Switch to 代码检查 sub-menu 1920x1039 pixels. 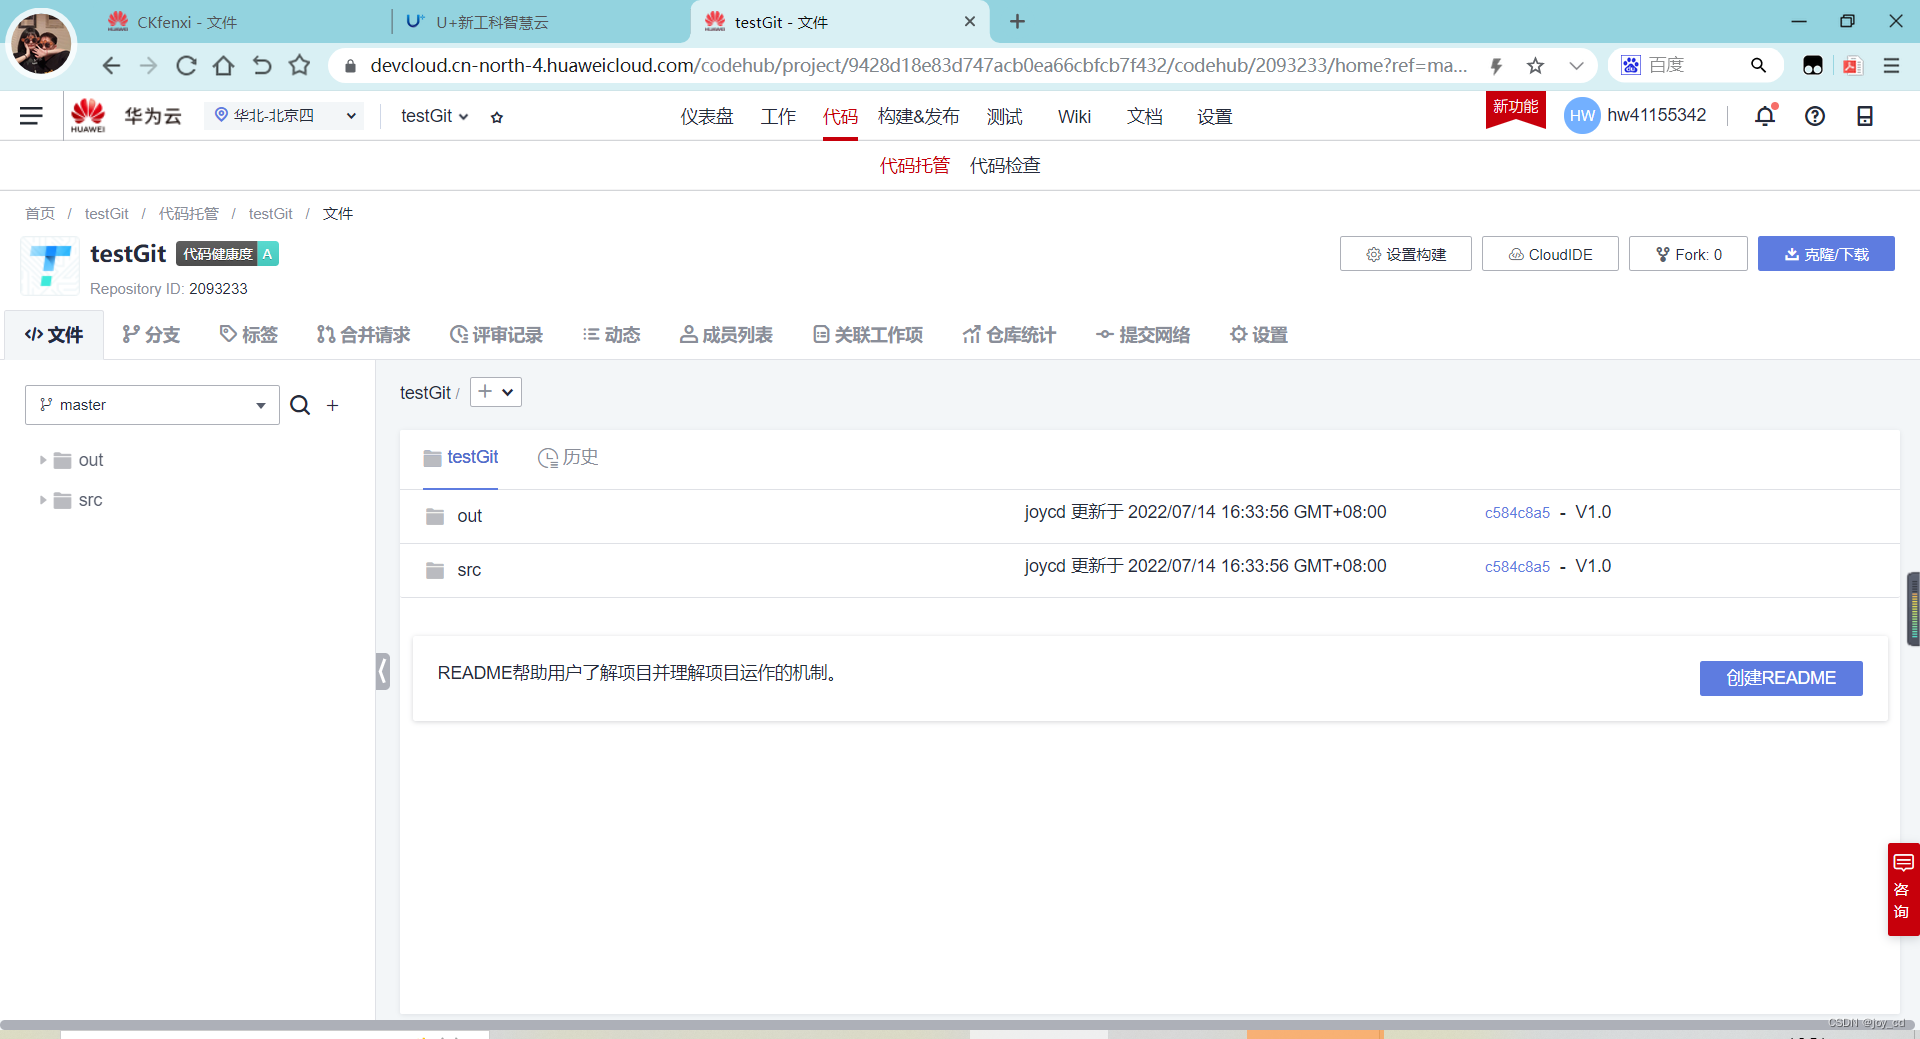click(x=1005, y=166)
